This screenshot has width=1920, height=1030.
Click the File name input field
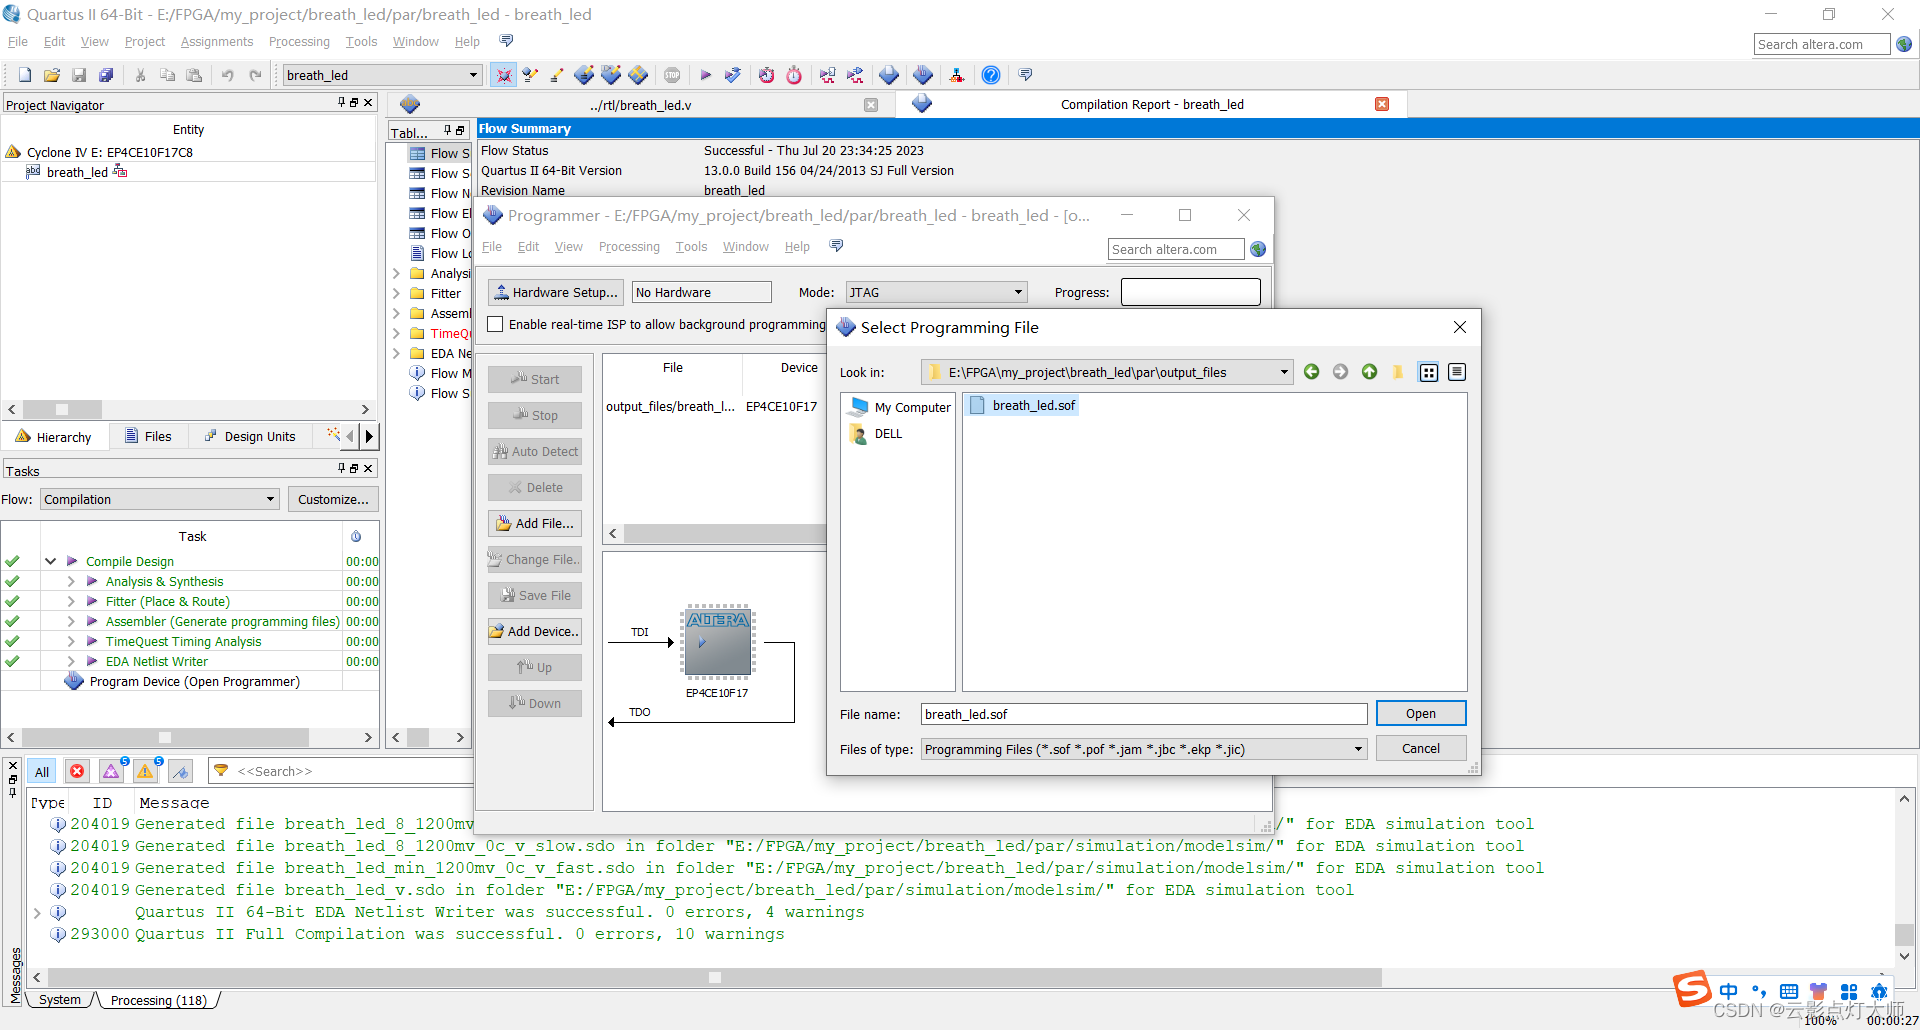tap(1143, 714)
